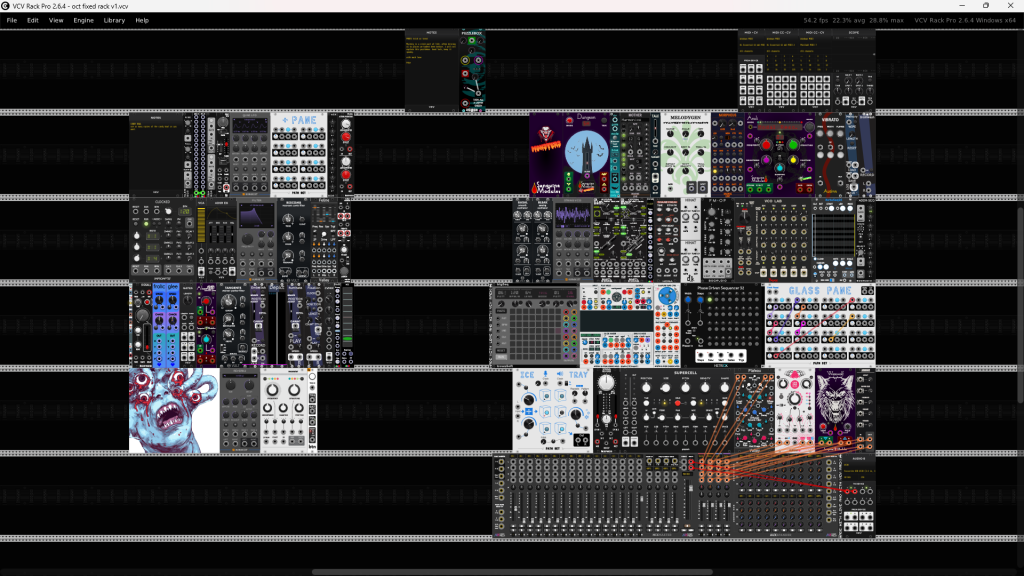Select the blue many-eyed monster panel
This screenshot has width=1024, height=576.
[x=174, y=410]
